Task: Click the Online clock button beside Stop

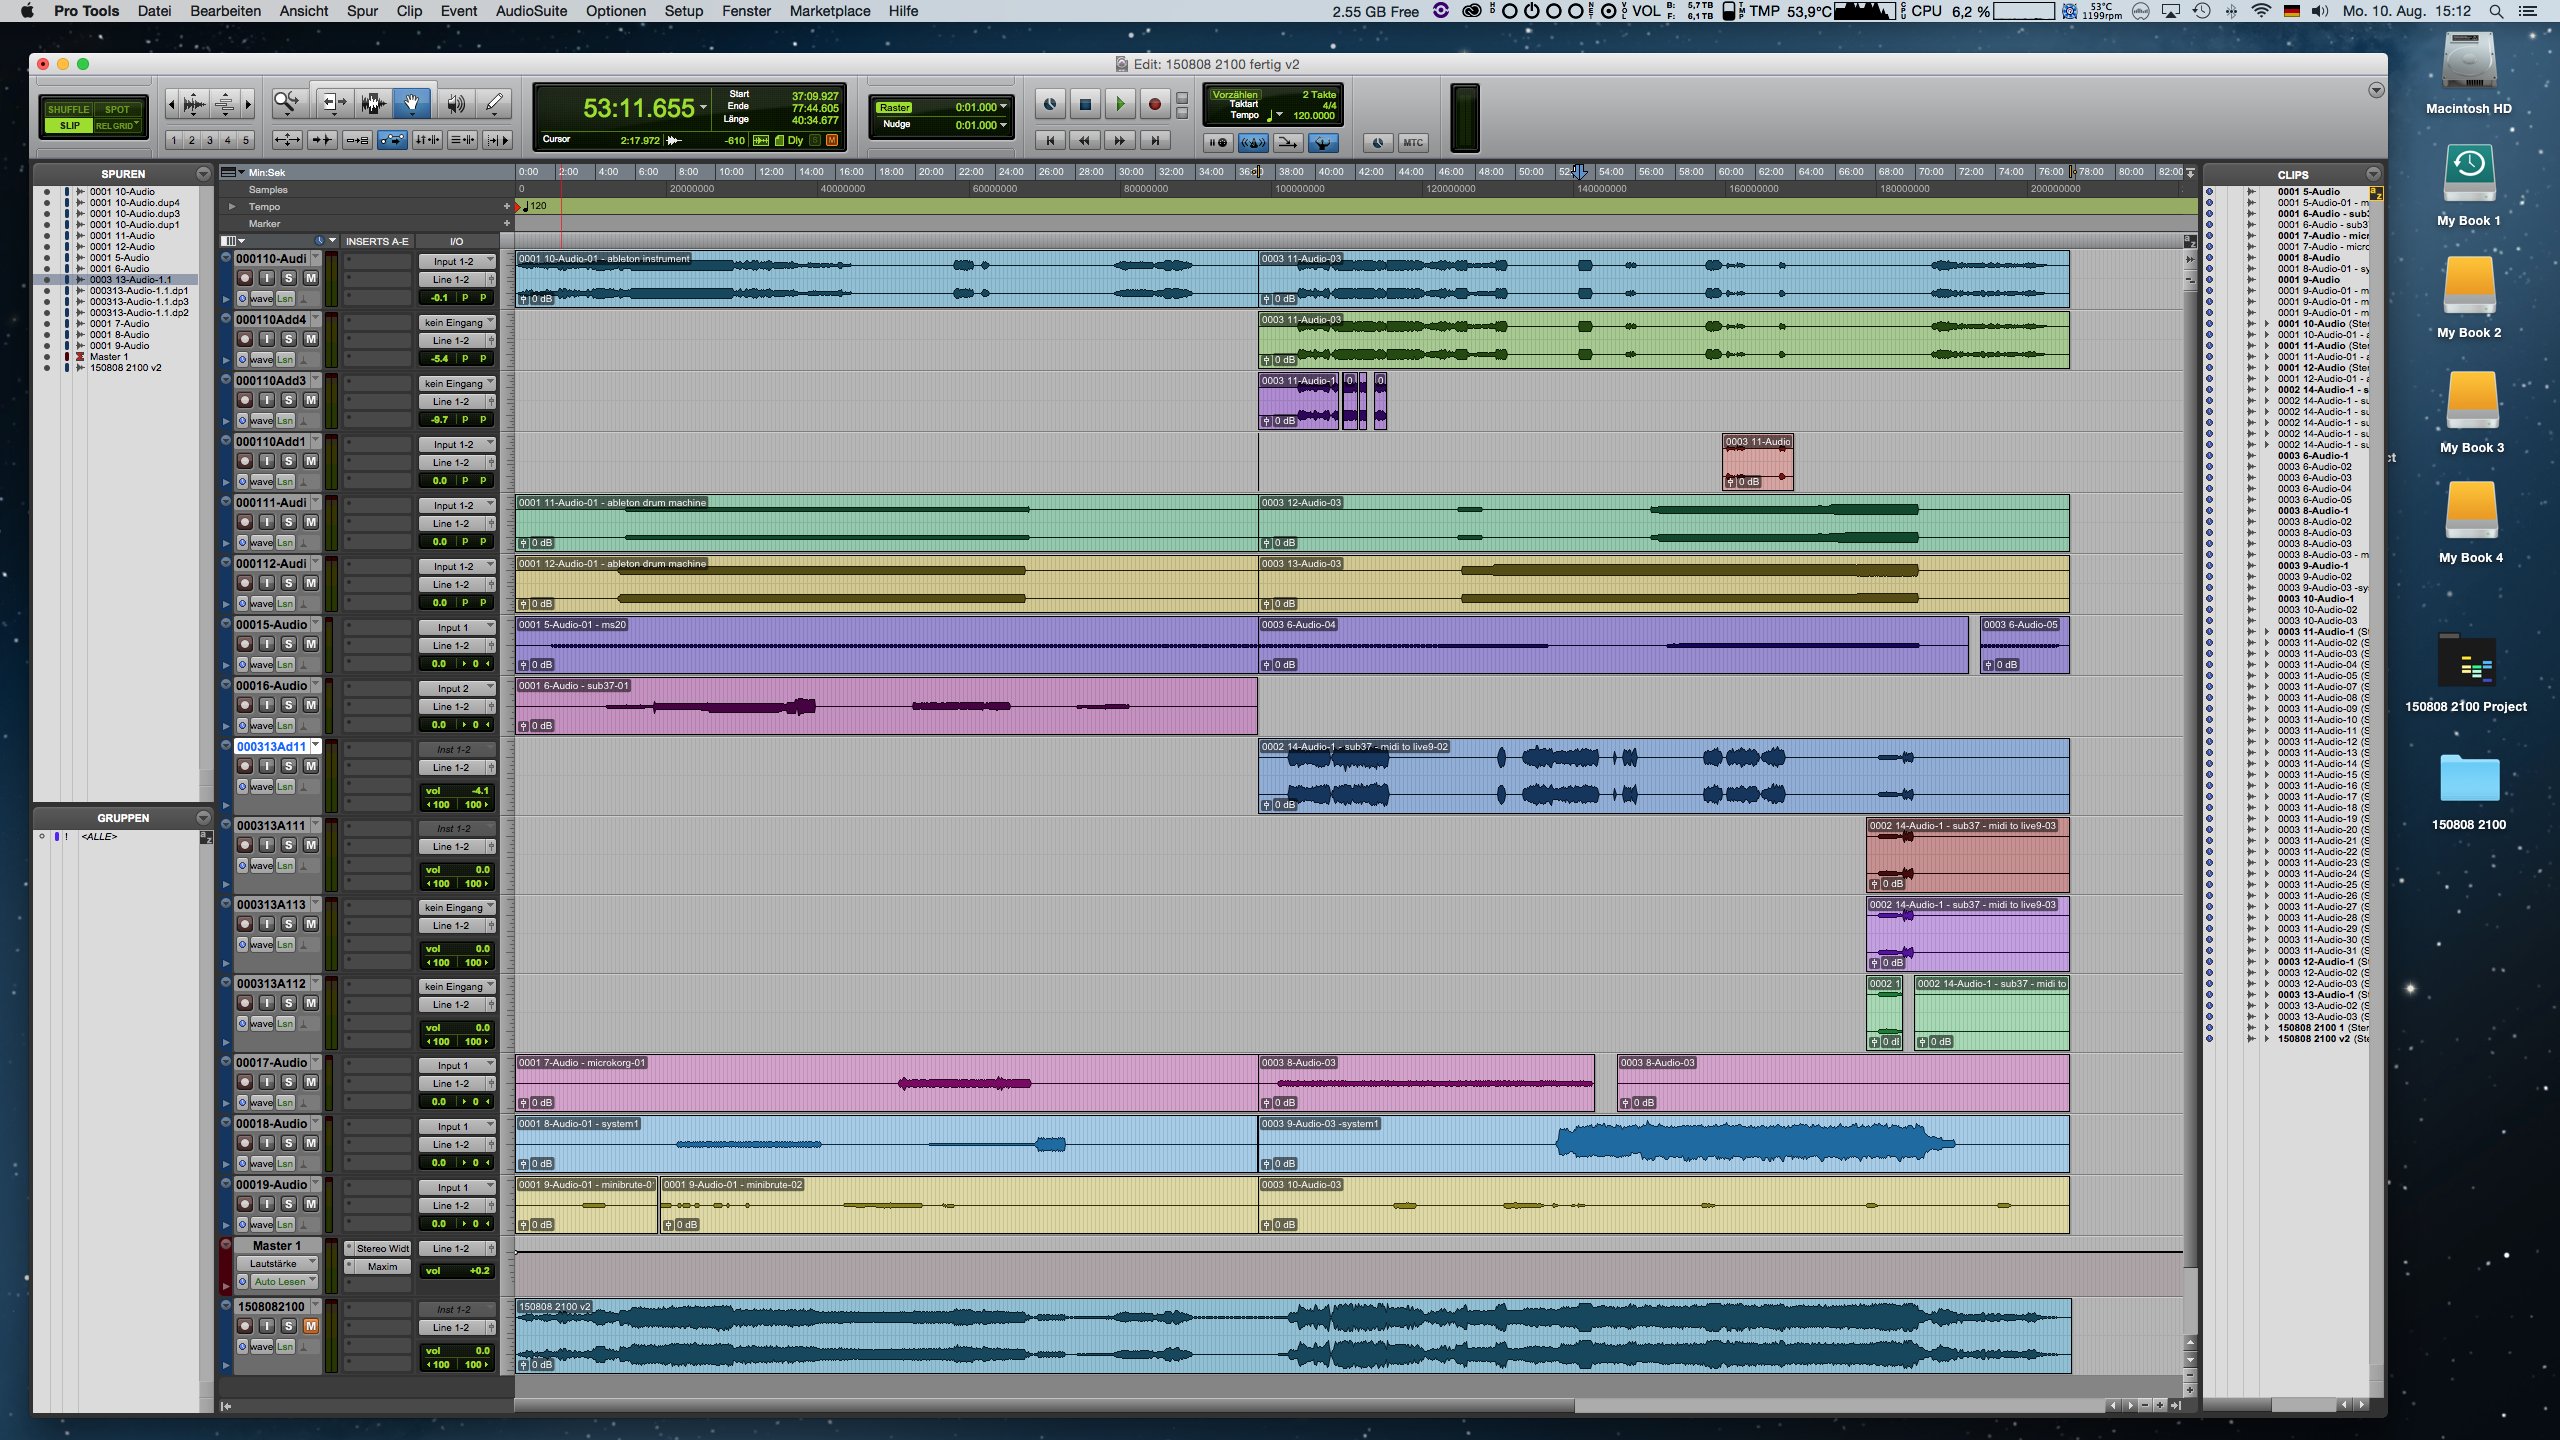Action: [x=1049, y=104]
